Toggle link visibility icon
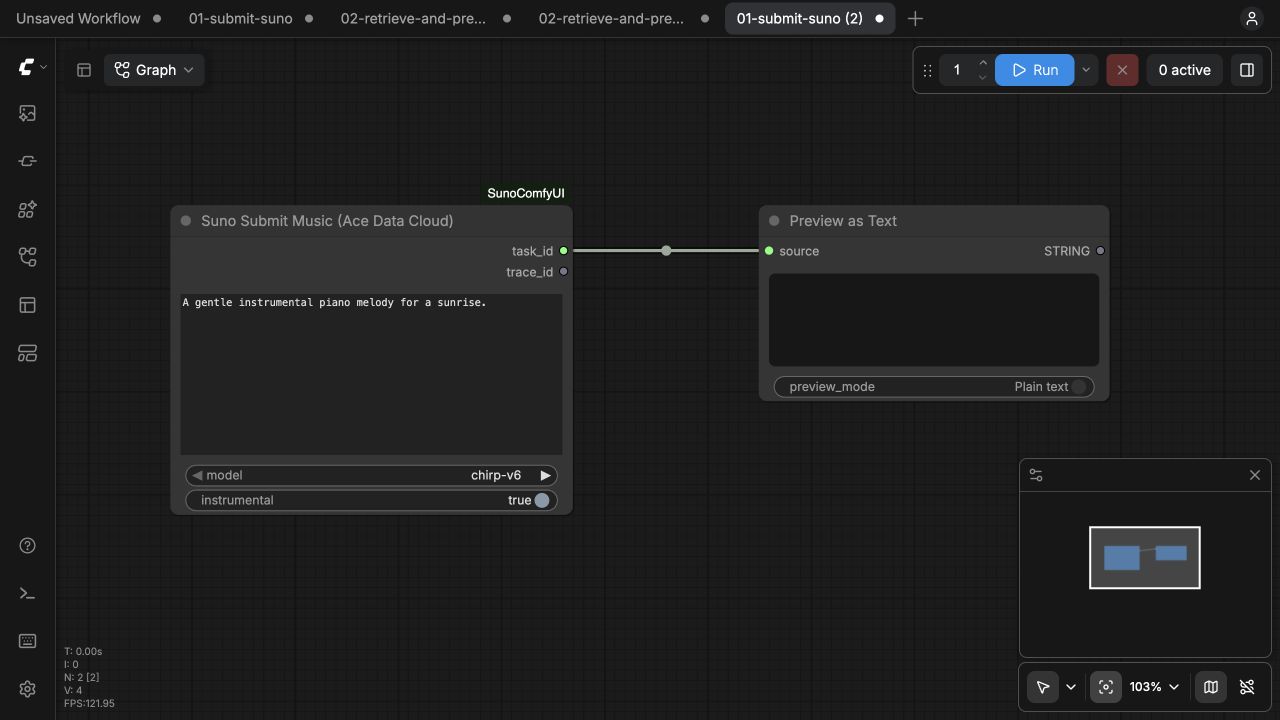 pyautogui.click(x=1247, y=687)
